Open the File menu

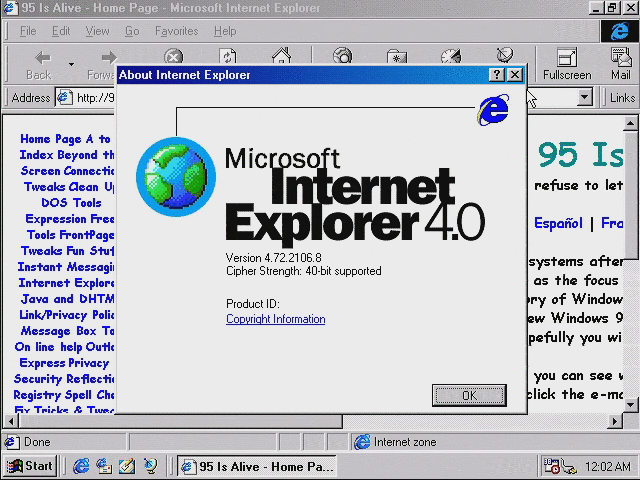coord(28,31)
